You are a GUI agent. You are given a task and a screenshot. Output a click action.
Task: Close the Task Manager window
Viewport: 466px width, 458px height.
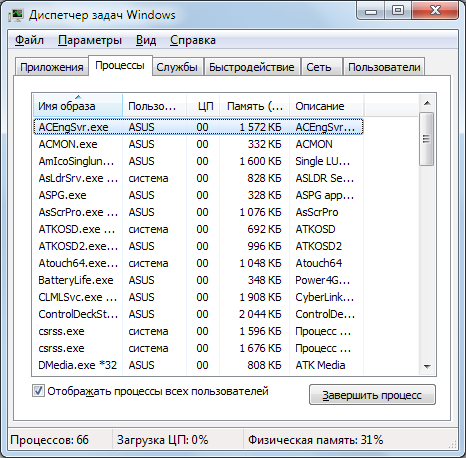pyautogui.click(x=436, y=10)
